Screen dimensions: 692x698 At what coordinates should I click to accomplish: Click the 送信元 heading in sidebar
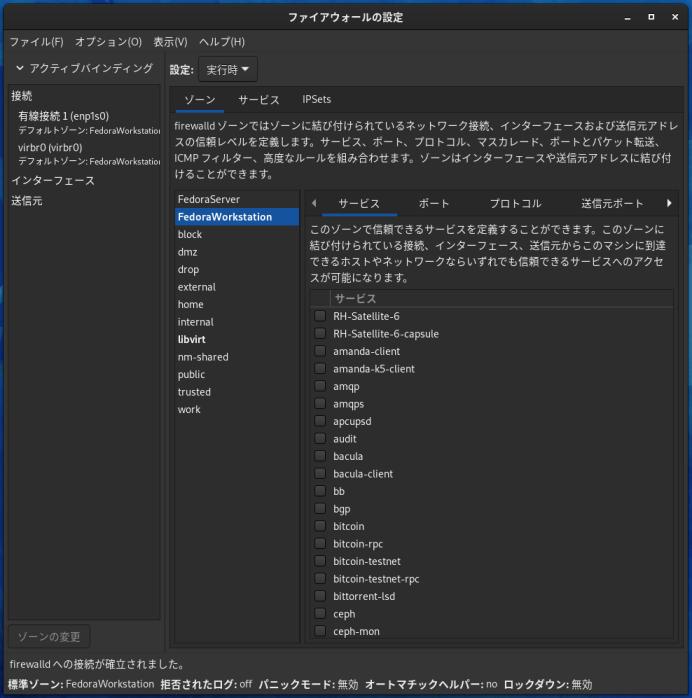tap(27, 201)
